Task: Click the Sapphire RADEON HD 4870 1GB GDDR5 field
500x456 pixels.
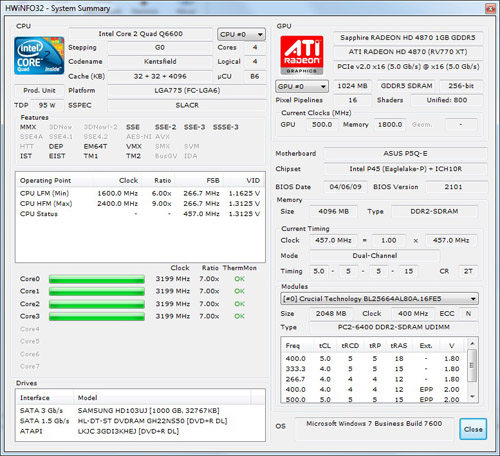Action: [408, 38]
